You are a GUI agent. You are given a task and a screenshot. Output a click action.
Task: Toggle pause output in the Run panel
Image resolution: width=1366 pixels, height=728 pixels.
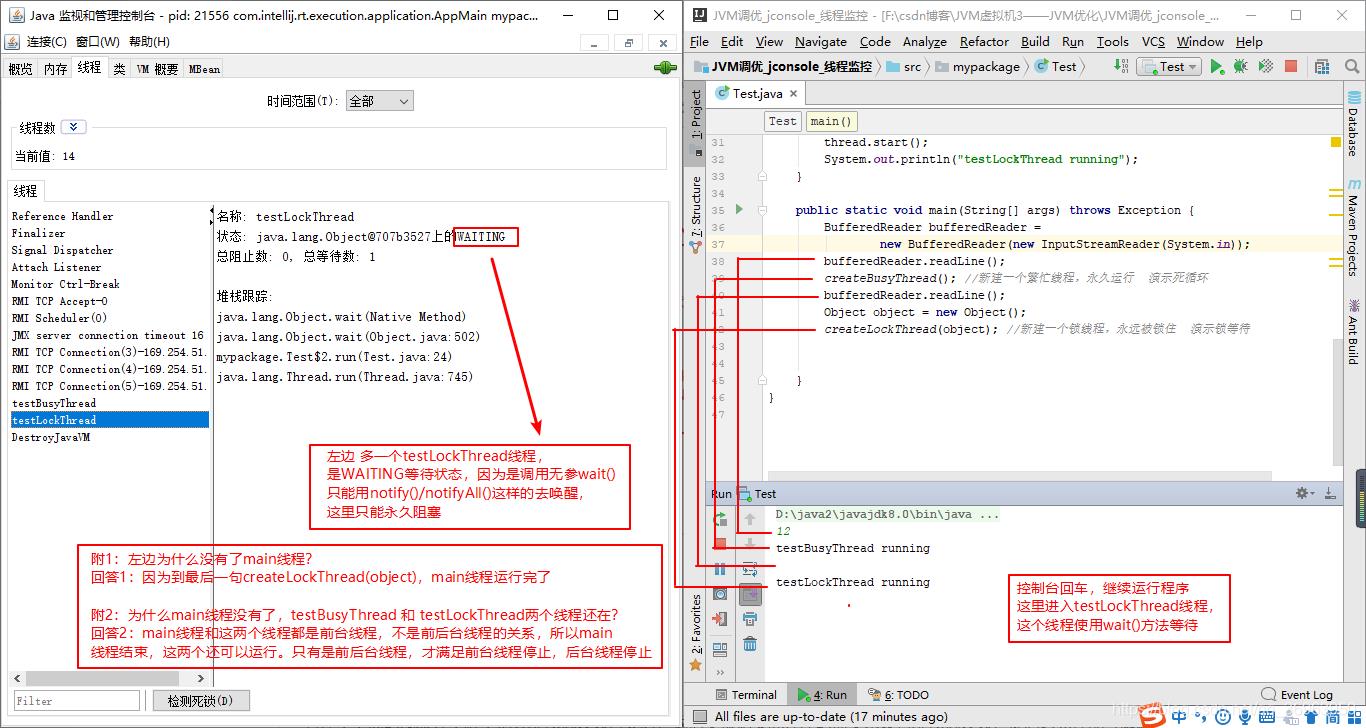point(720,569)
